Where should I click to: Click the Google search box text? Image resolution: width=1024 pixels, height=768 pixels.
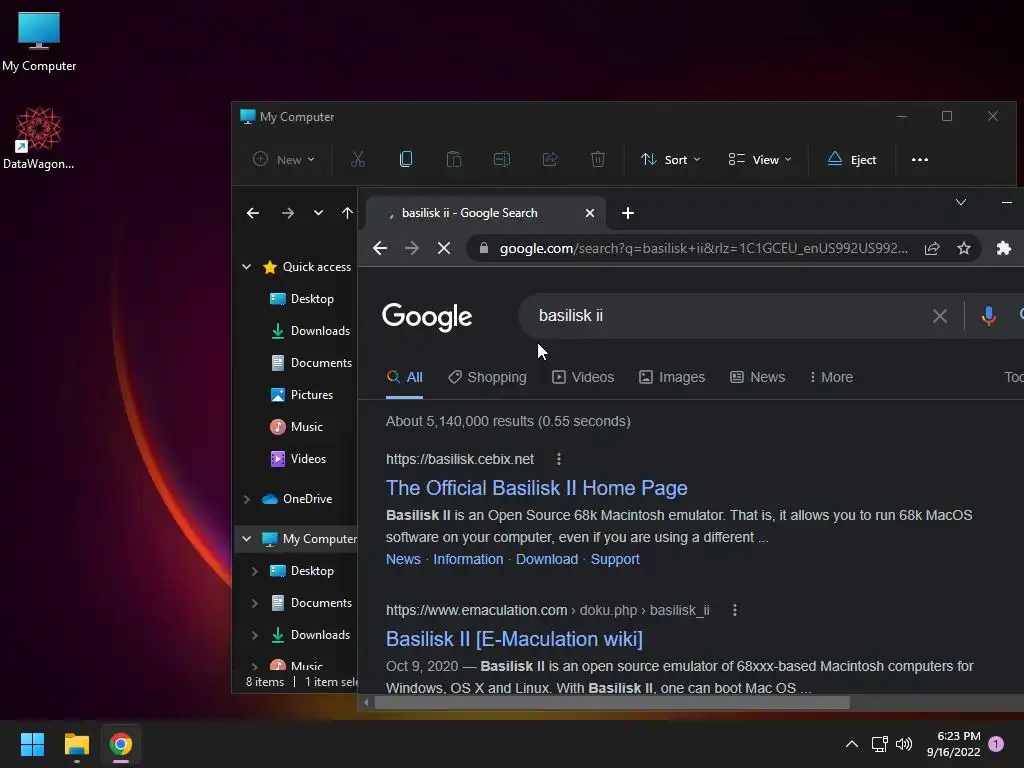571,315
